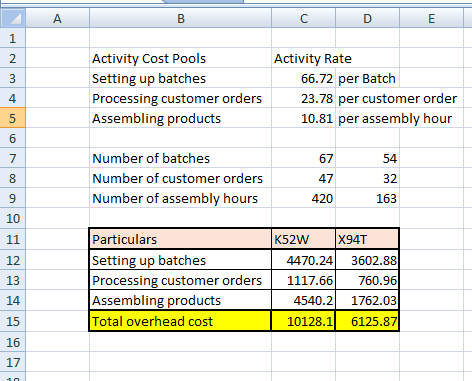
Task: Select row 2 header
Action: (x=13, y=58)
